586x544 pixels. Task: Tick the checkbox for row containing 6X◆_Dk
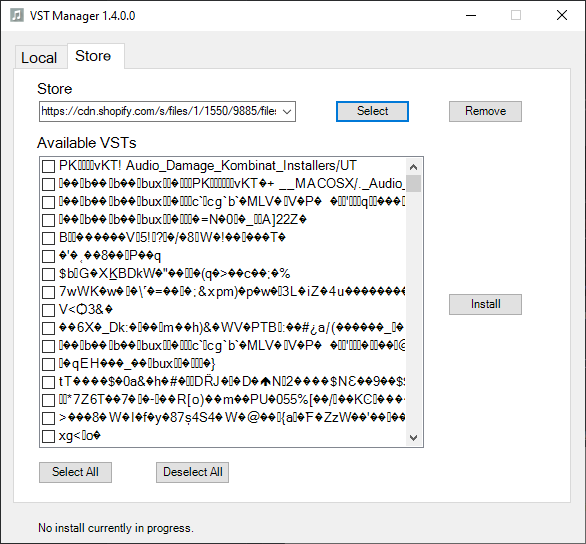48,328
